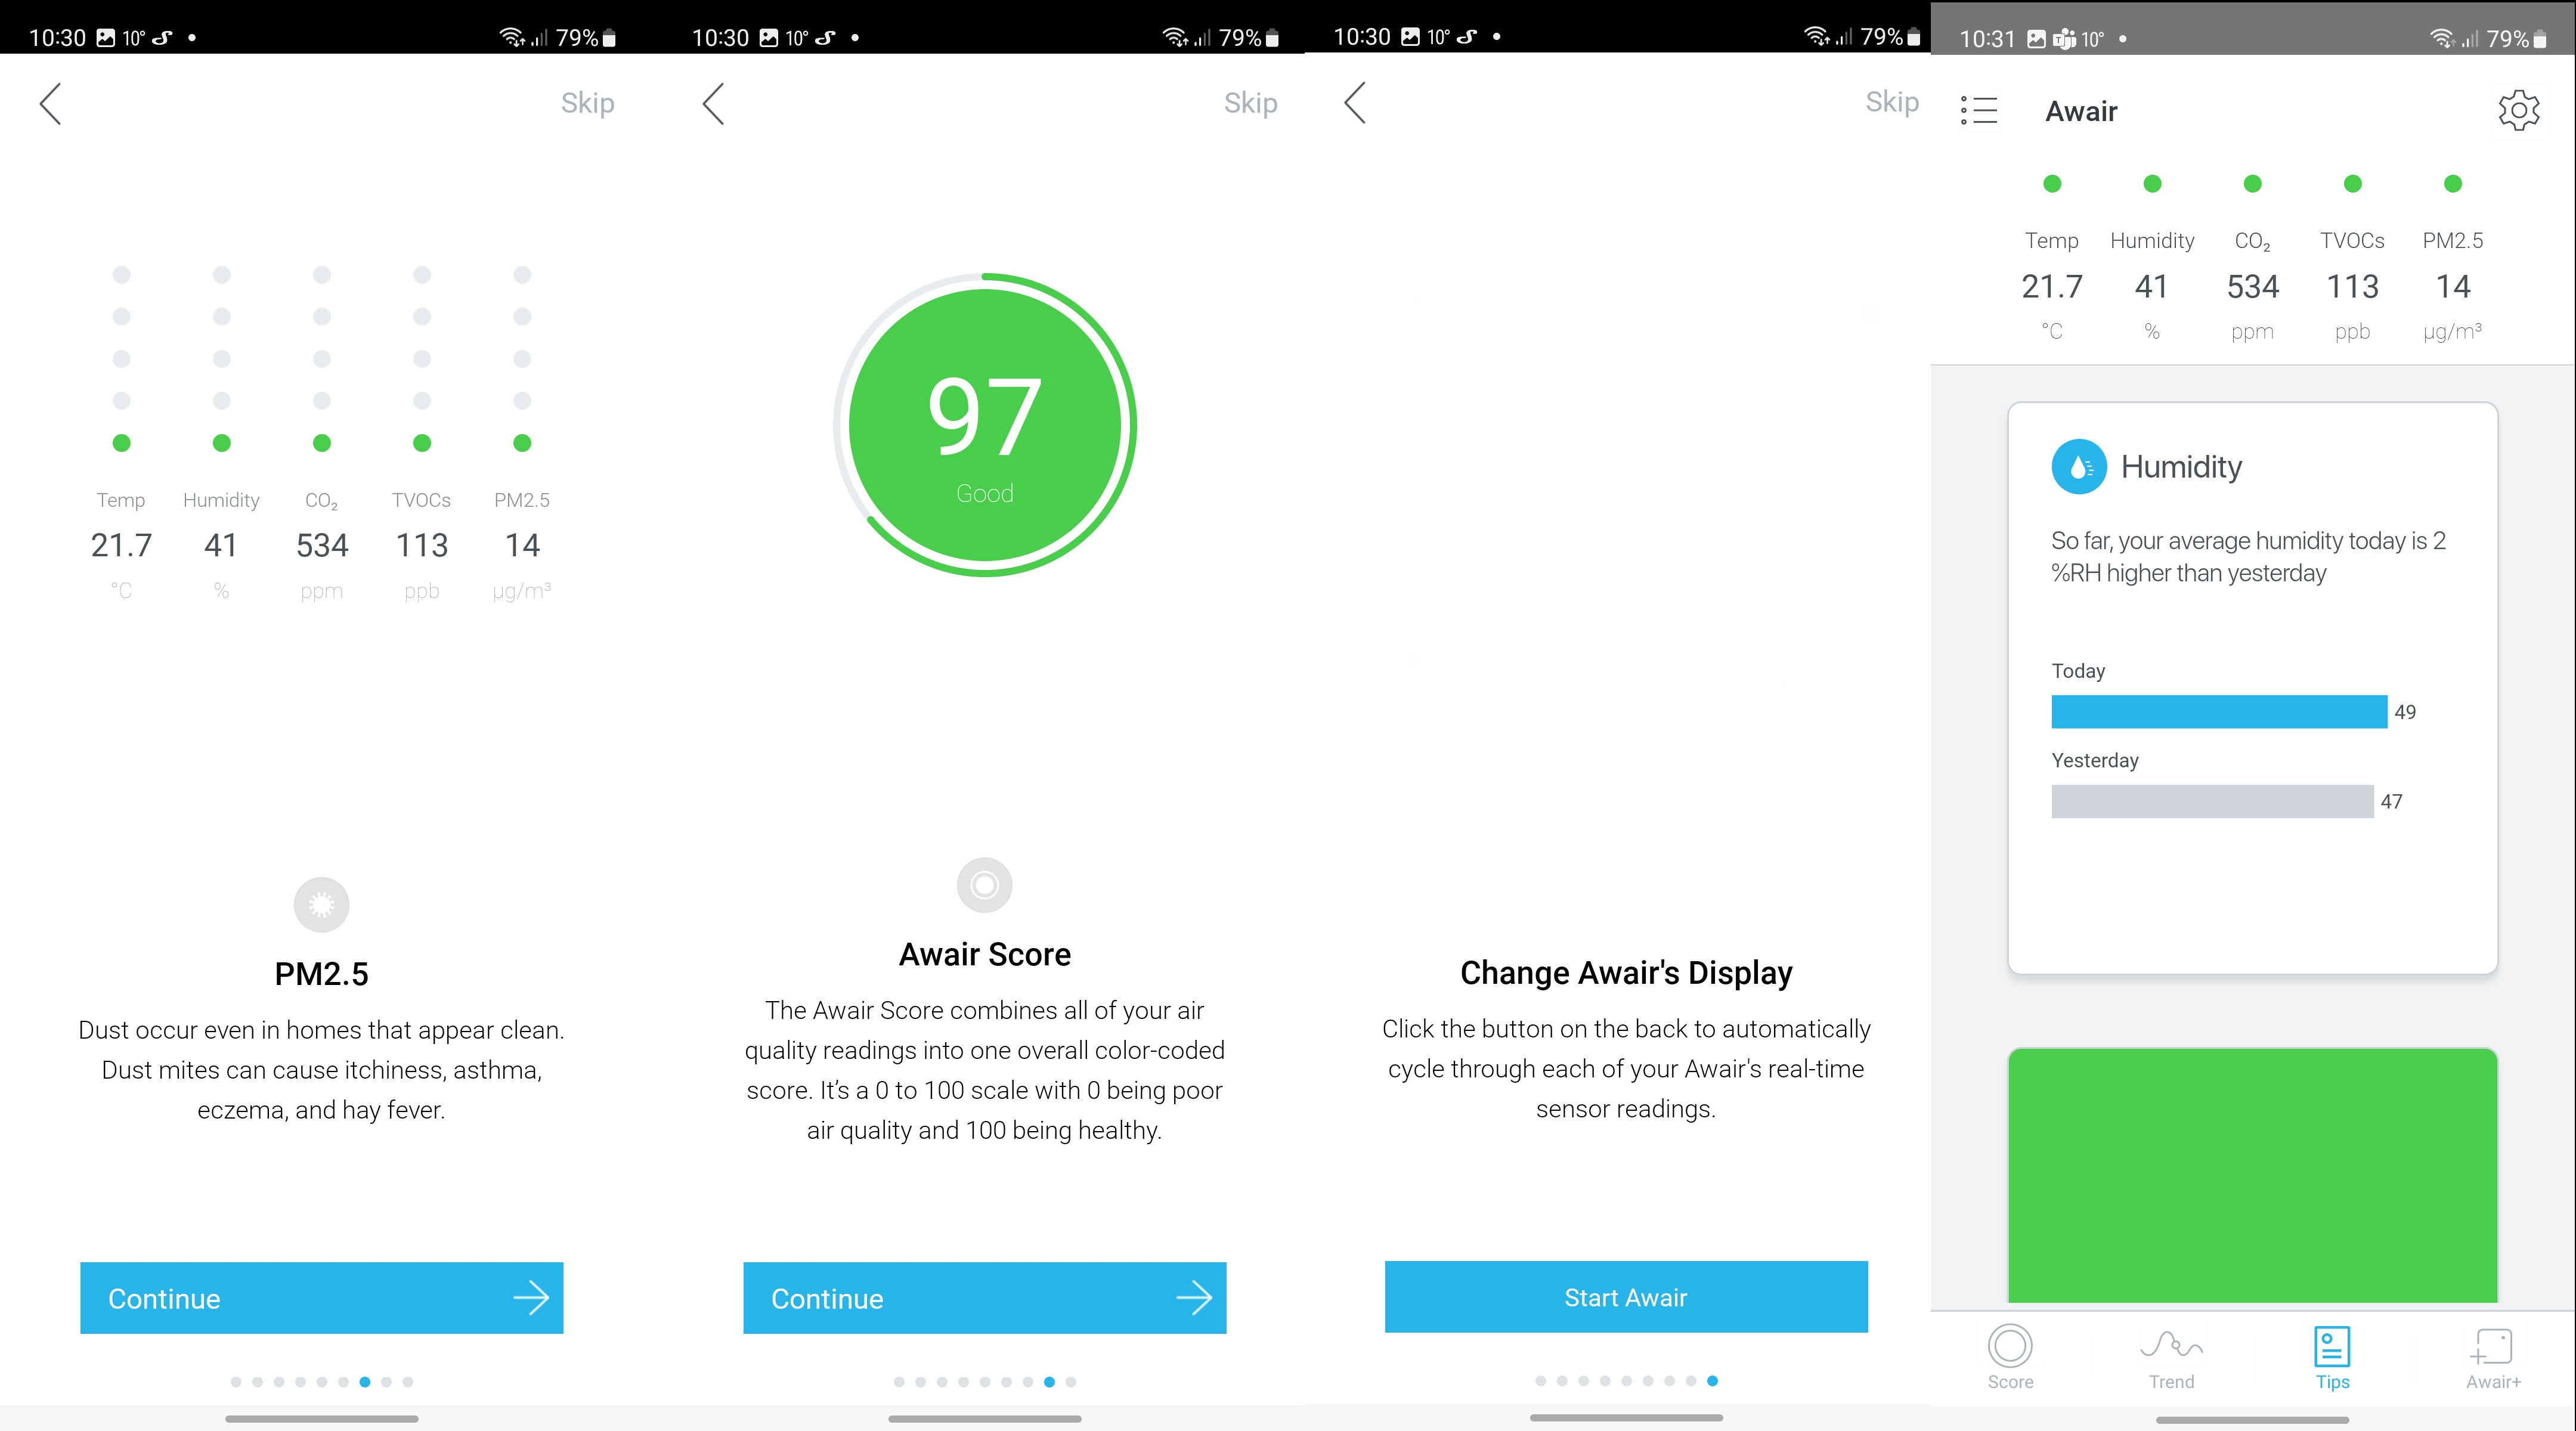Tap the PM2.5 dust icon
This screenshot has width=2576, height=1431.
321,905
